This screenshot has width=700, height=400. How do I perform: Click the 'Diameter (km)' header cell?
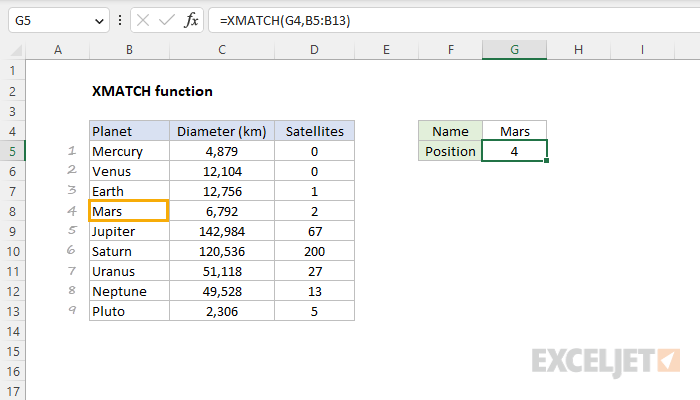(222, 131)
